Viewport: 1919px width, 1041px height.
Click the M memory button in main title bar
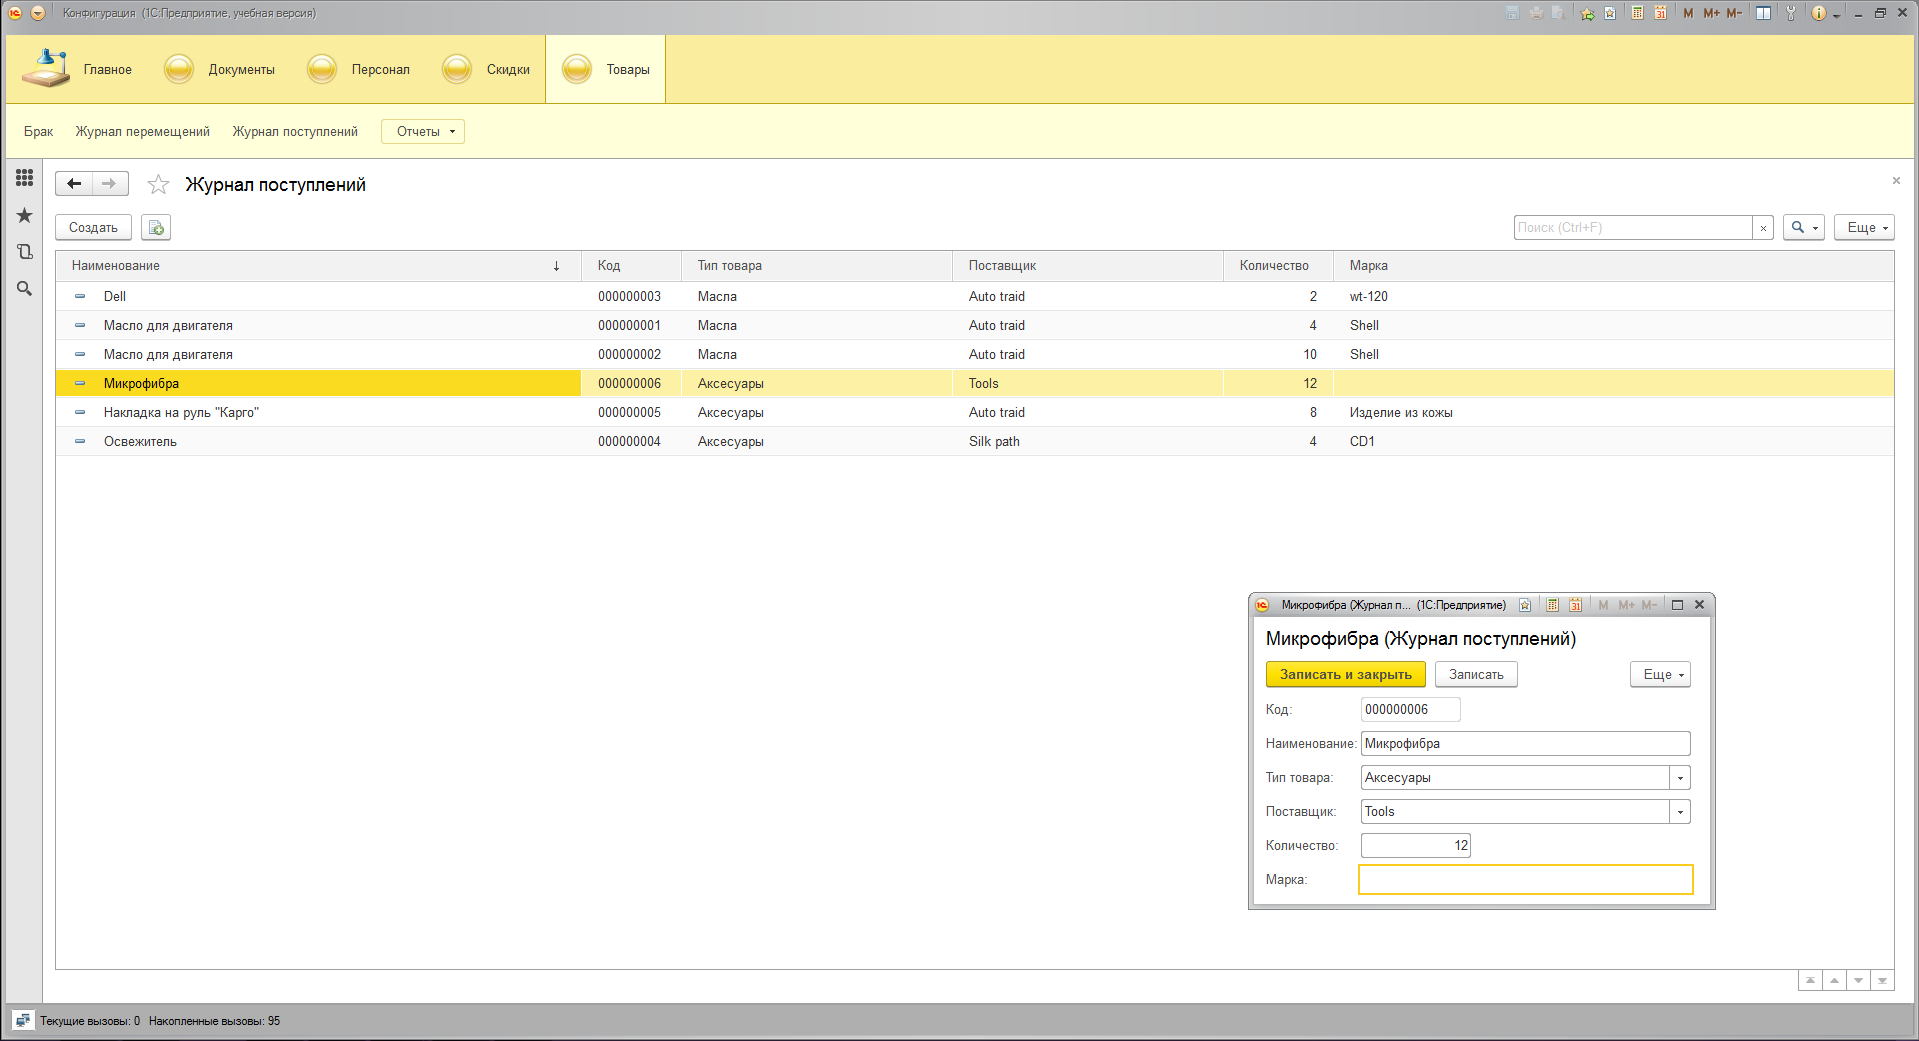click(1688, 13)
